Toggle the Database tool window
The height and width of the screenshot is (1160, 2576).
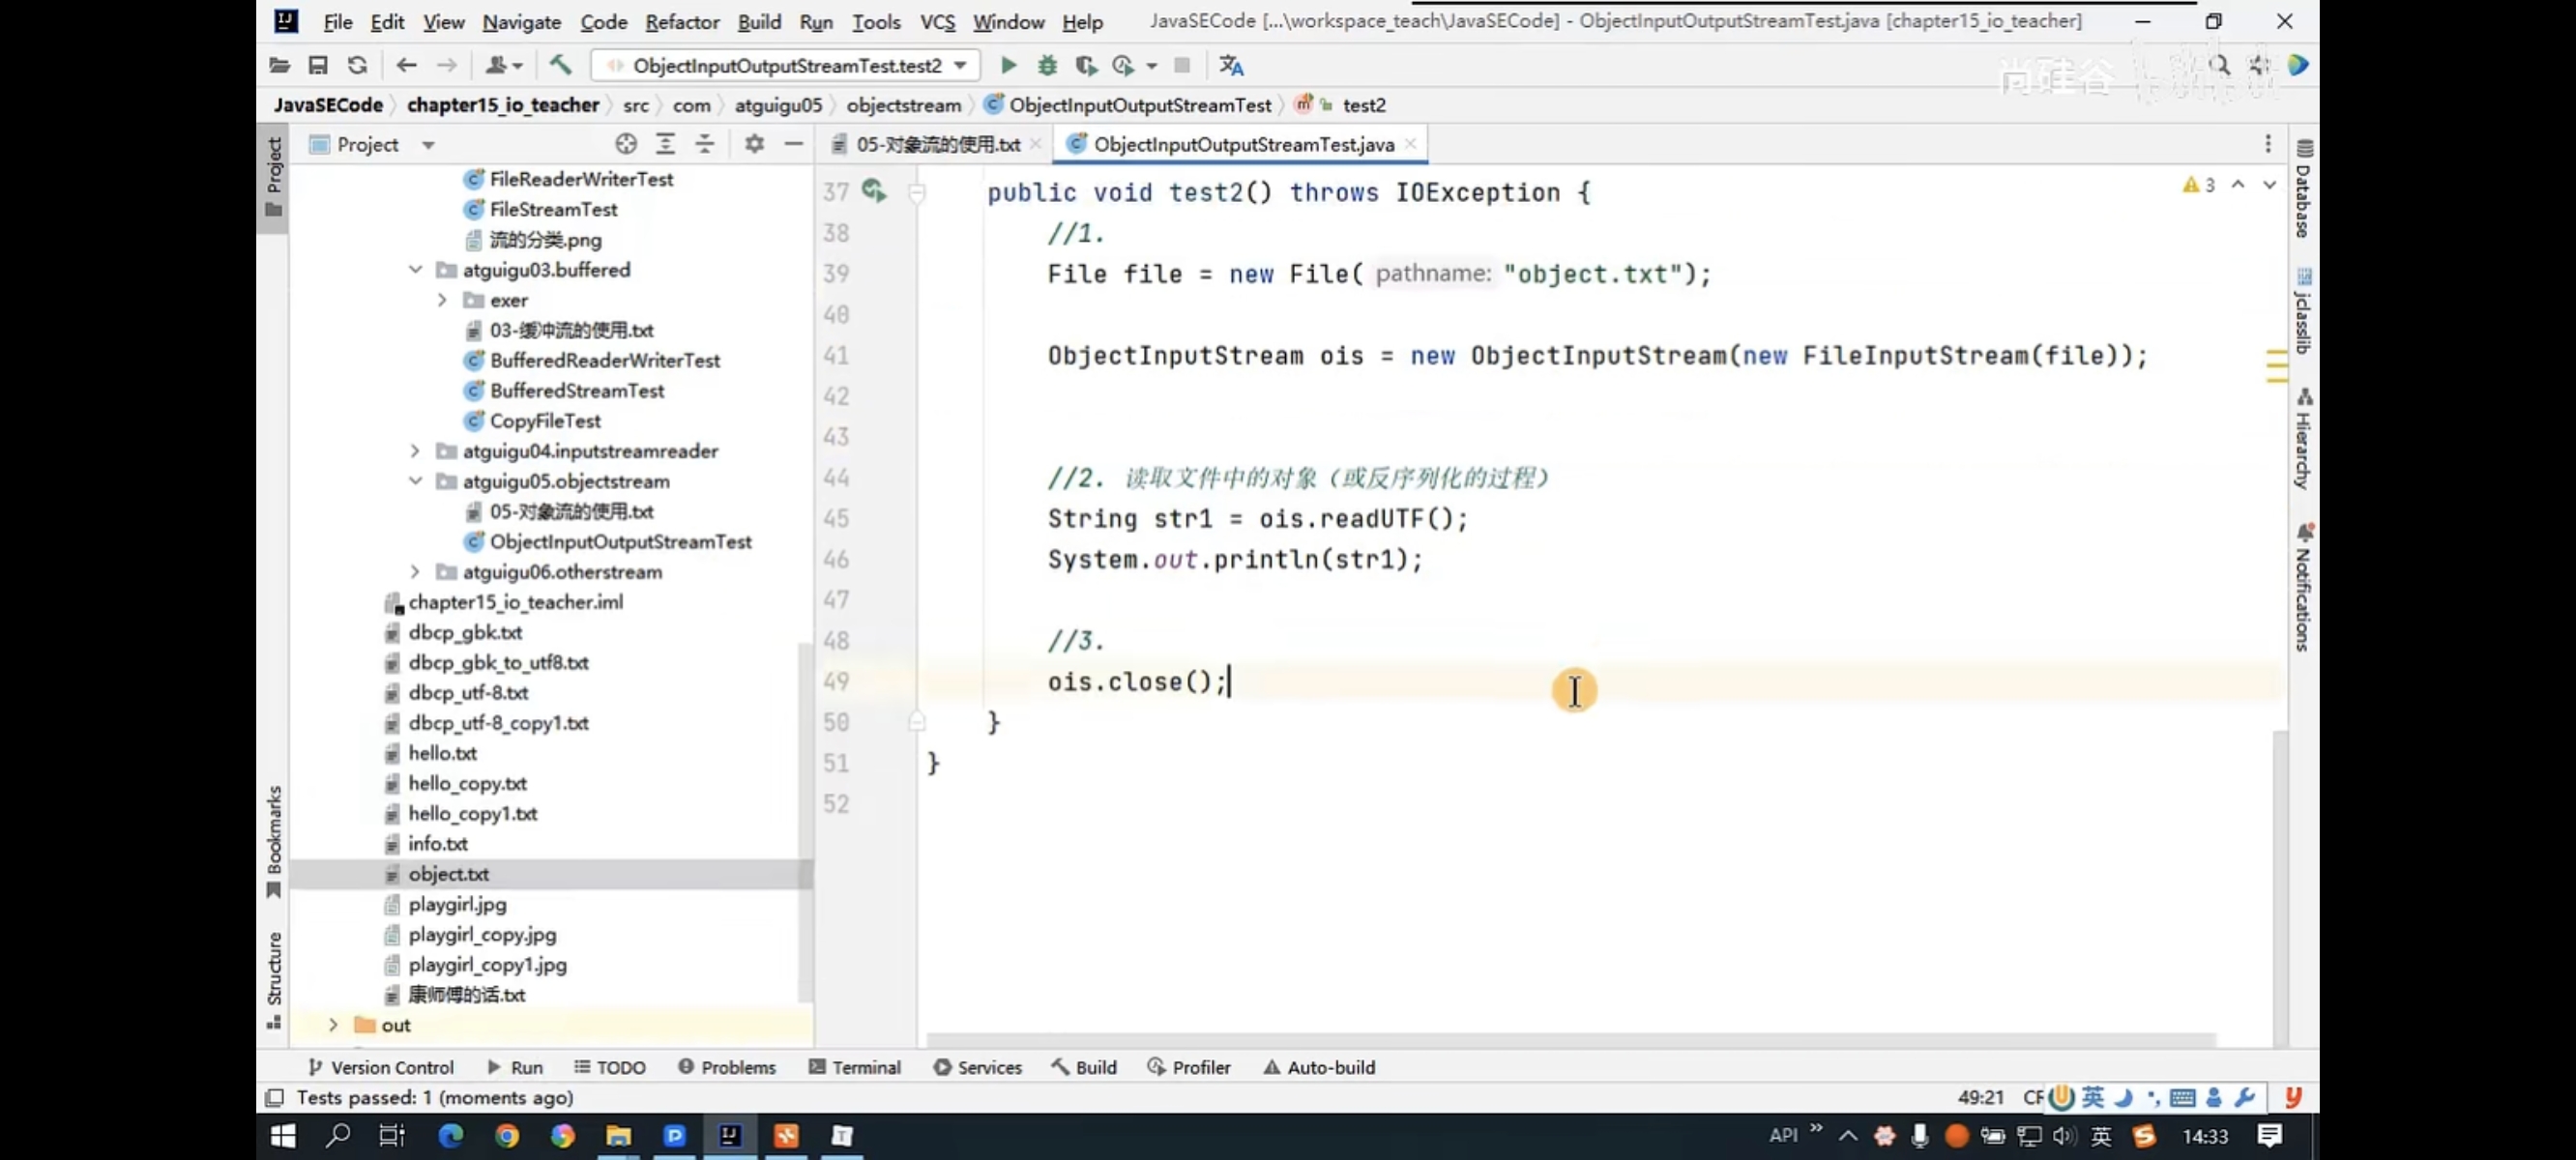coord(2303,190)
